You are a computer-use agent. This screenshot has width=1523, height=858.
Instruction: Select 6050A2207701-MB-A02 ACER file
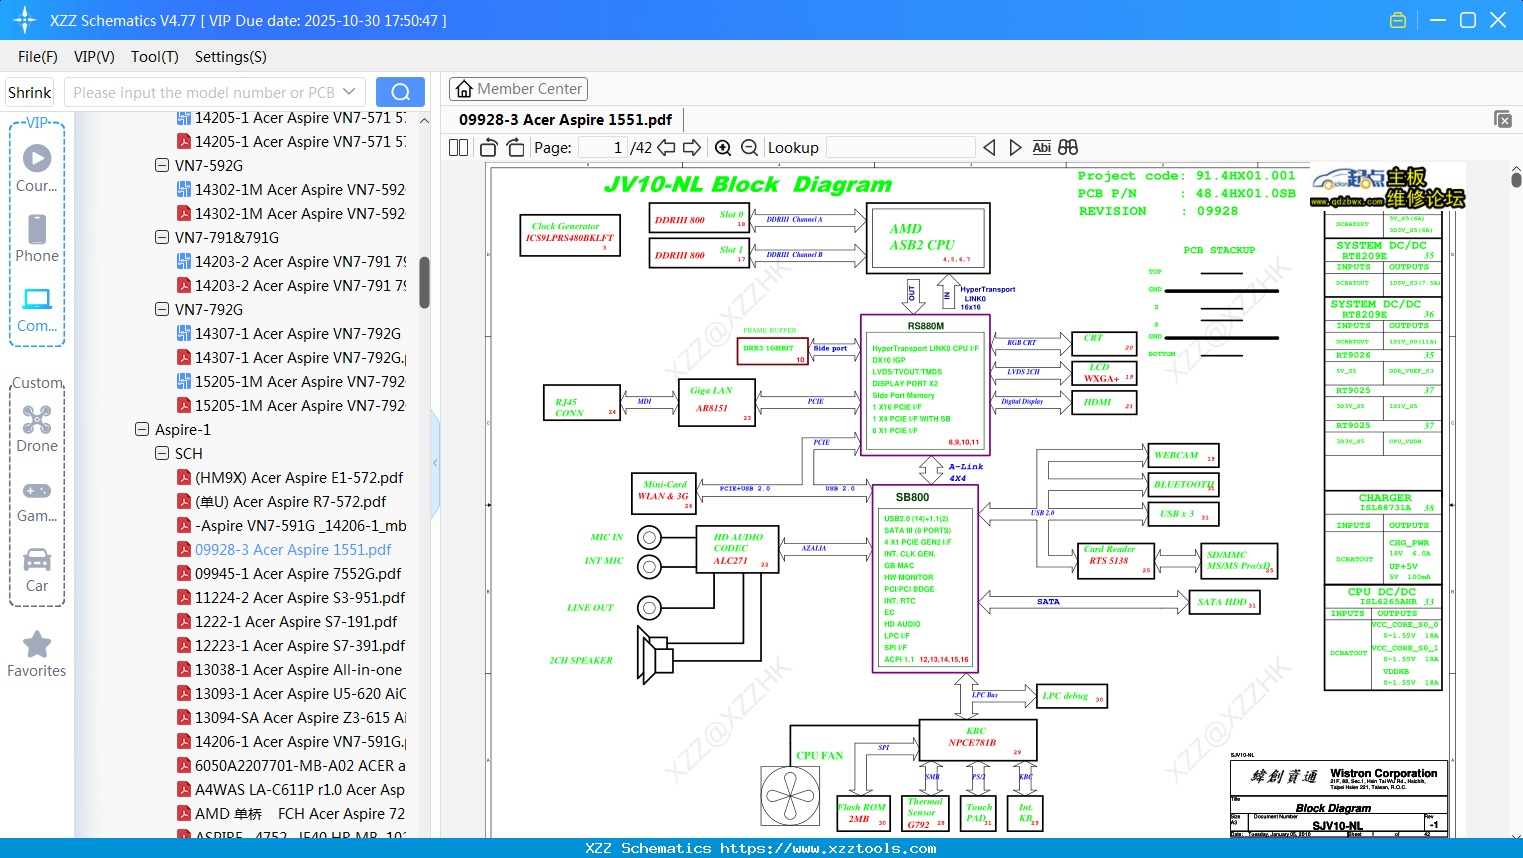pyautogui.click(x=301, y=766)
